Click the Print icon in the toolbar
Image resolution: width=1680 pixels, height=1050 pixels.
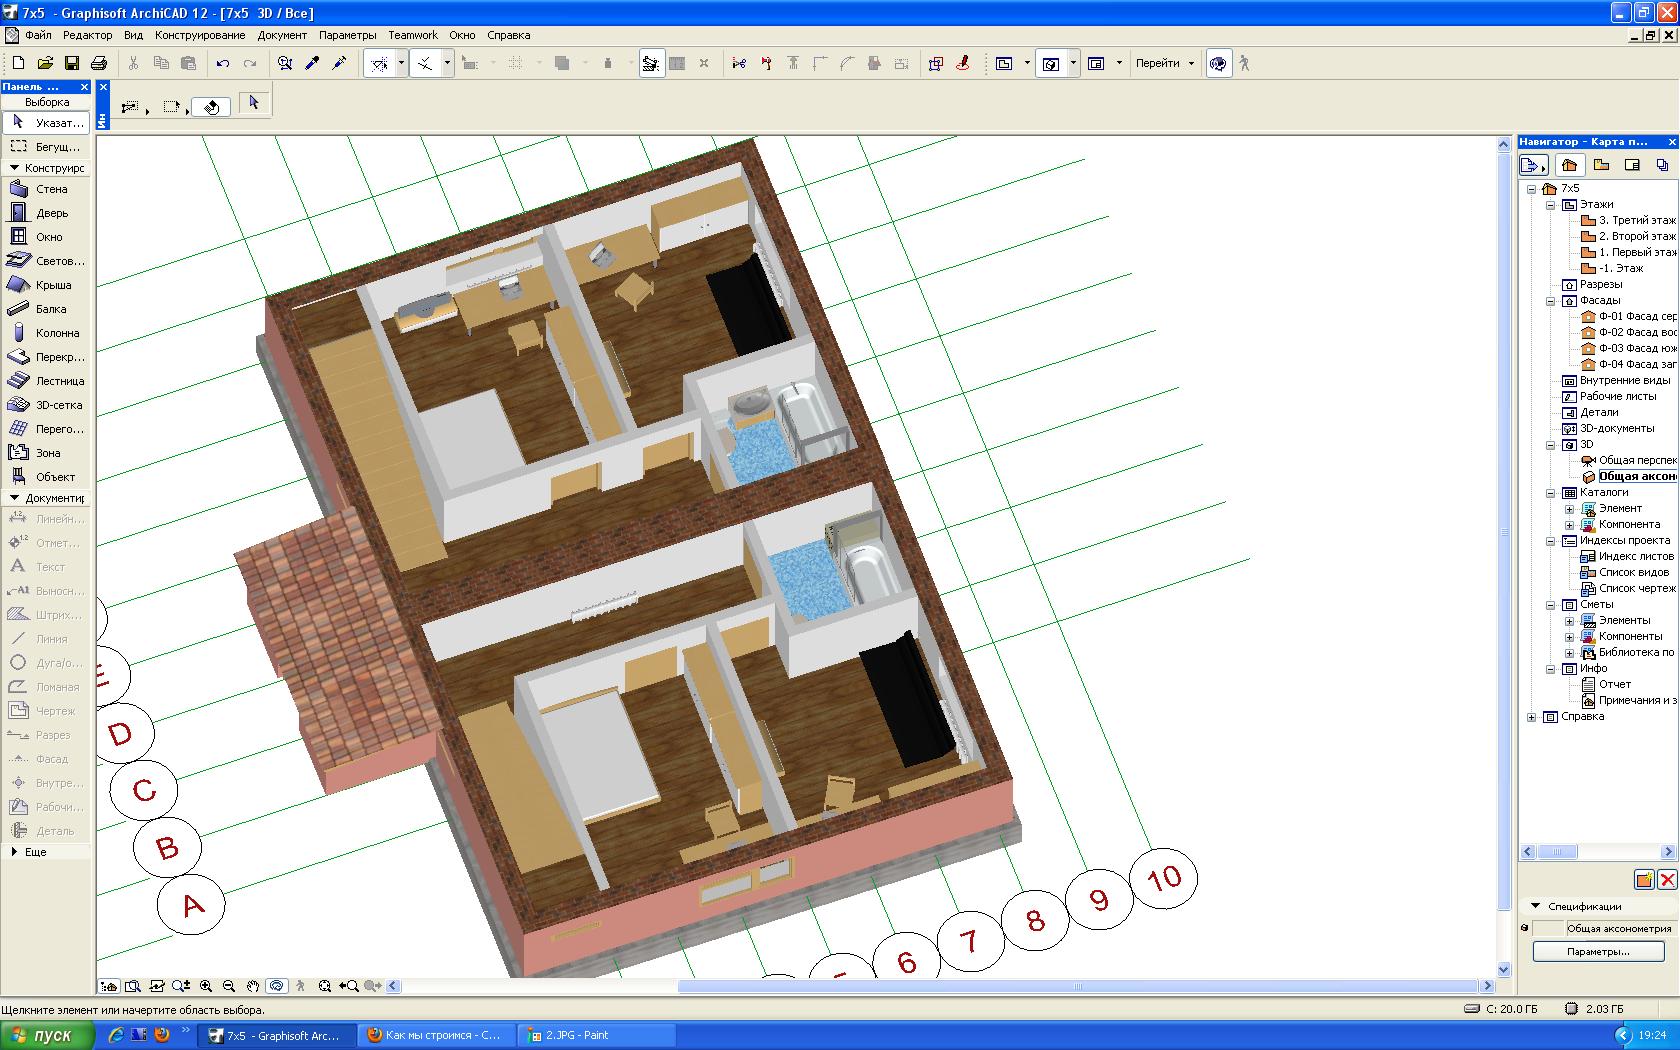click(x=99, y=63)
